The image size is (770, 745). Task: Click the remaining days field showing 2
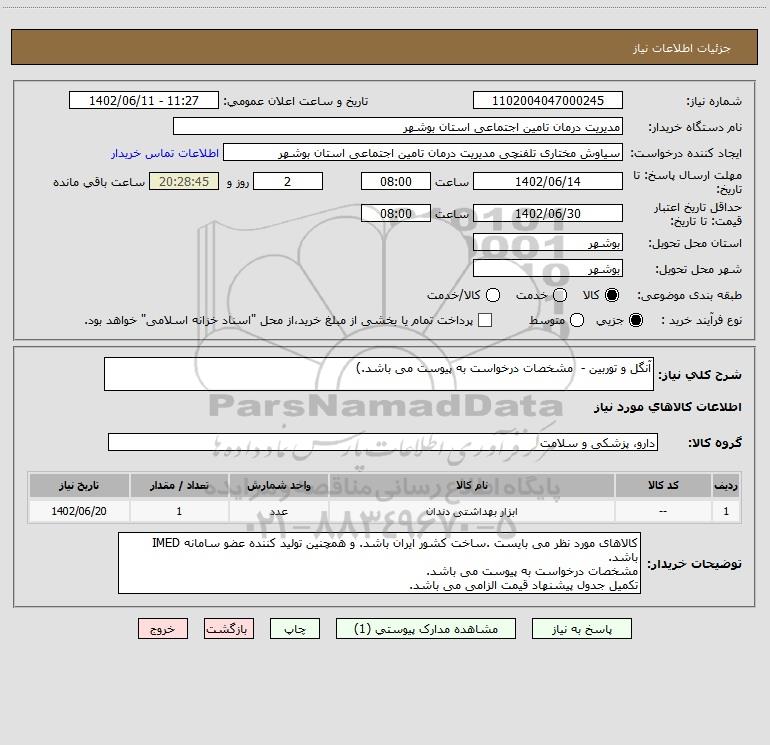pos(288,181)
